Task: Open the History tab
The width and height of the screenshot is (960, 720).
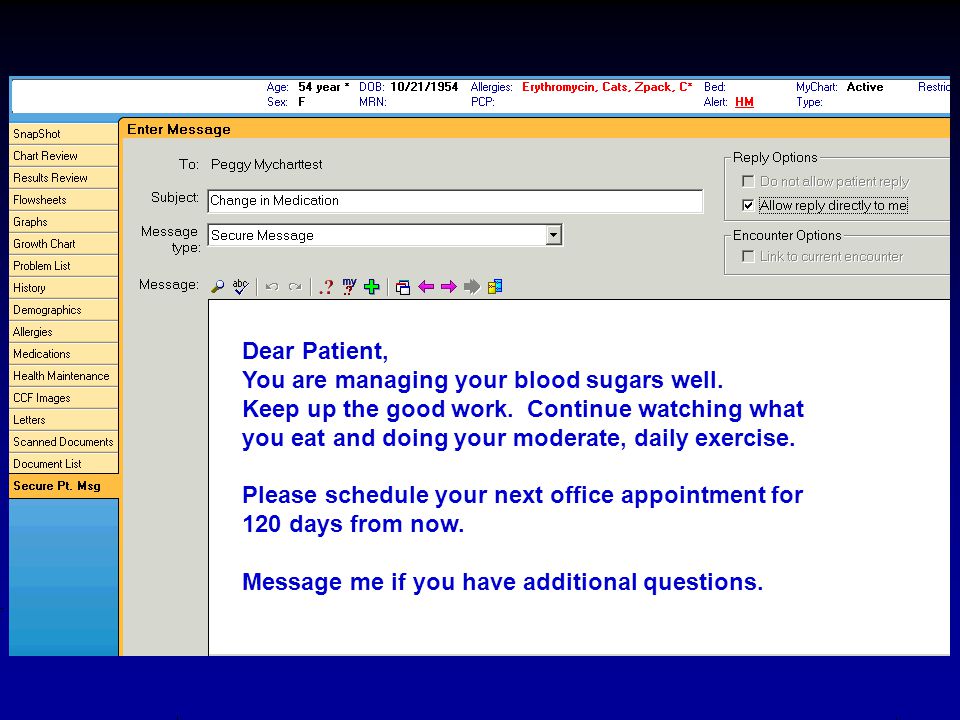Action: pos(64,288)
